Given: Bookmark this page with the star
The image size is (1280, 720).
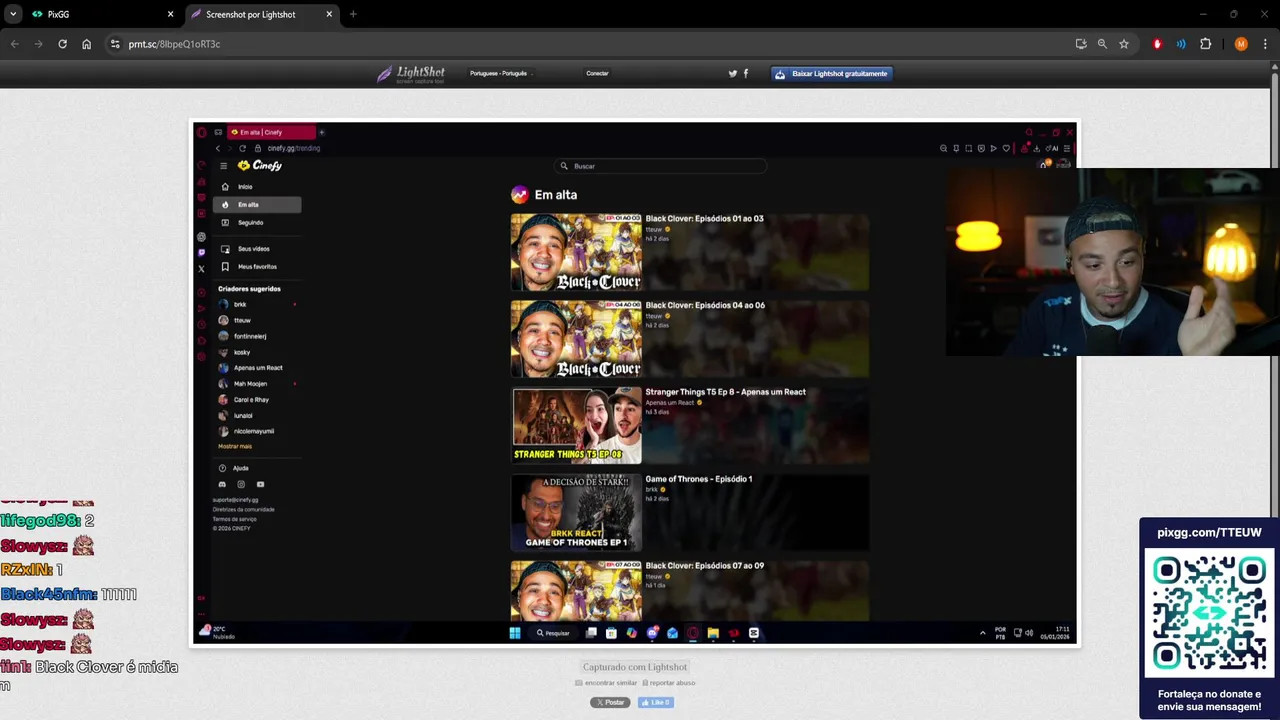Looking at the screenshot, I should [x=1124, y=44].
